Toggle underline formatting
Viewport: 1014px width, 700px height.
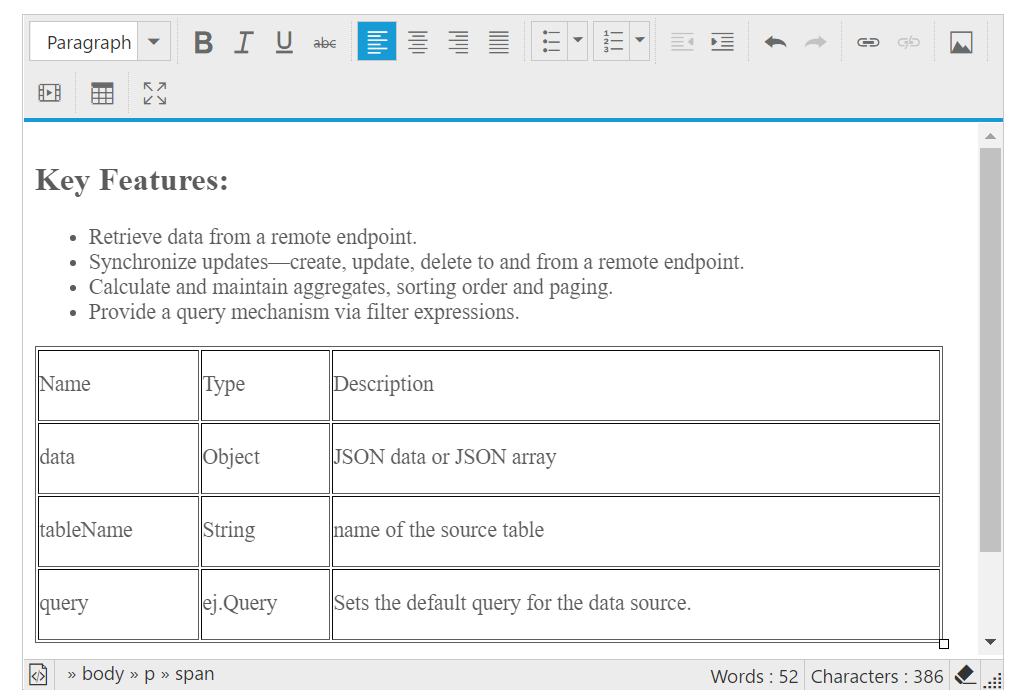tap(284, 42)
